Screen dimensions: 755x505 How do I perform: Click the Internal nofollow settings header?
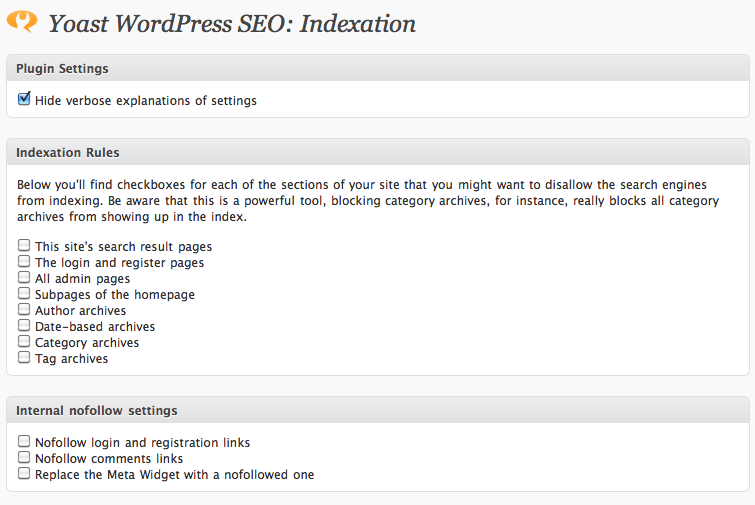tap(378, 410)
